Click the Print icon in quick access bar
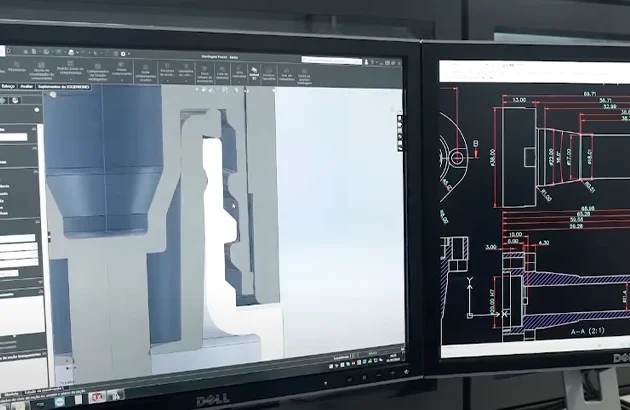Image resolution: width=630 pixels, height=410 pixels. click(71, 52)
